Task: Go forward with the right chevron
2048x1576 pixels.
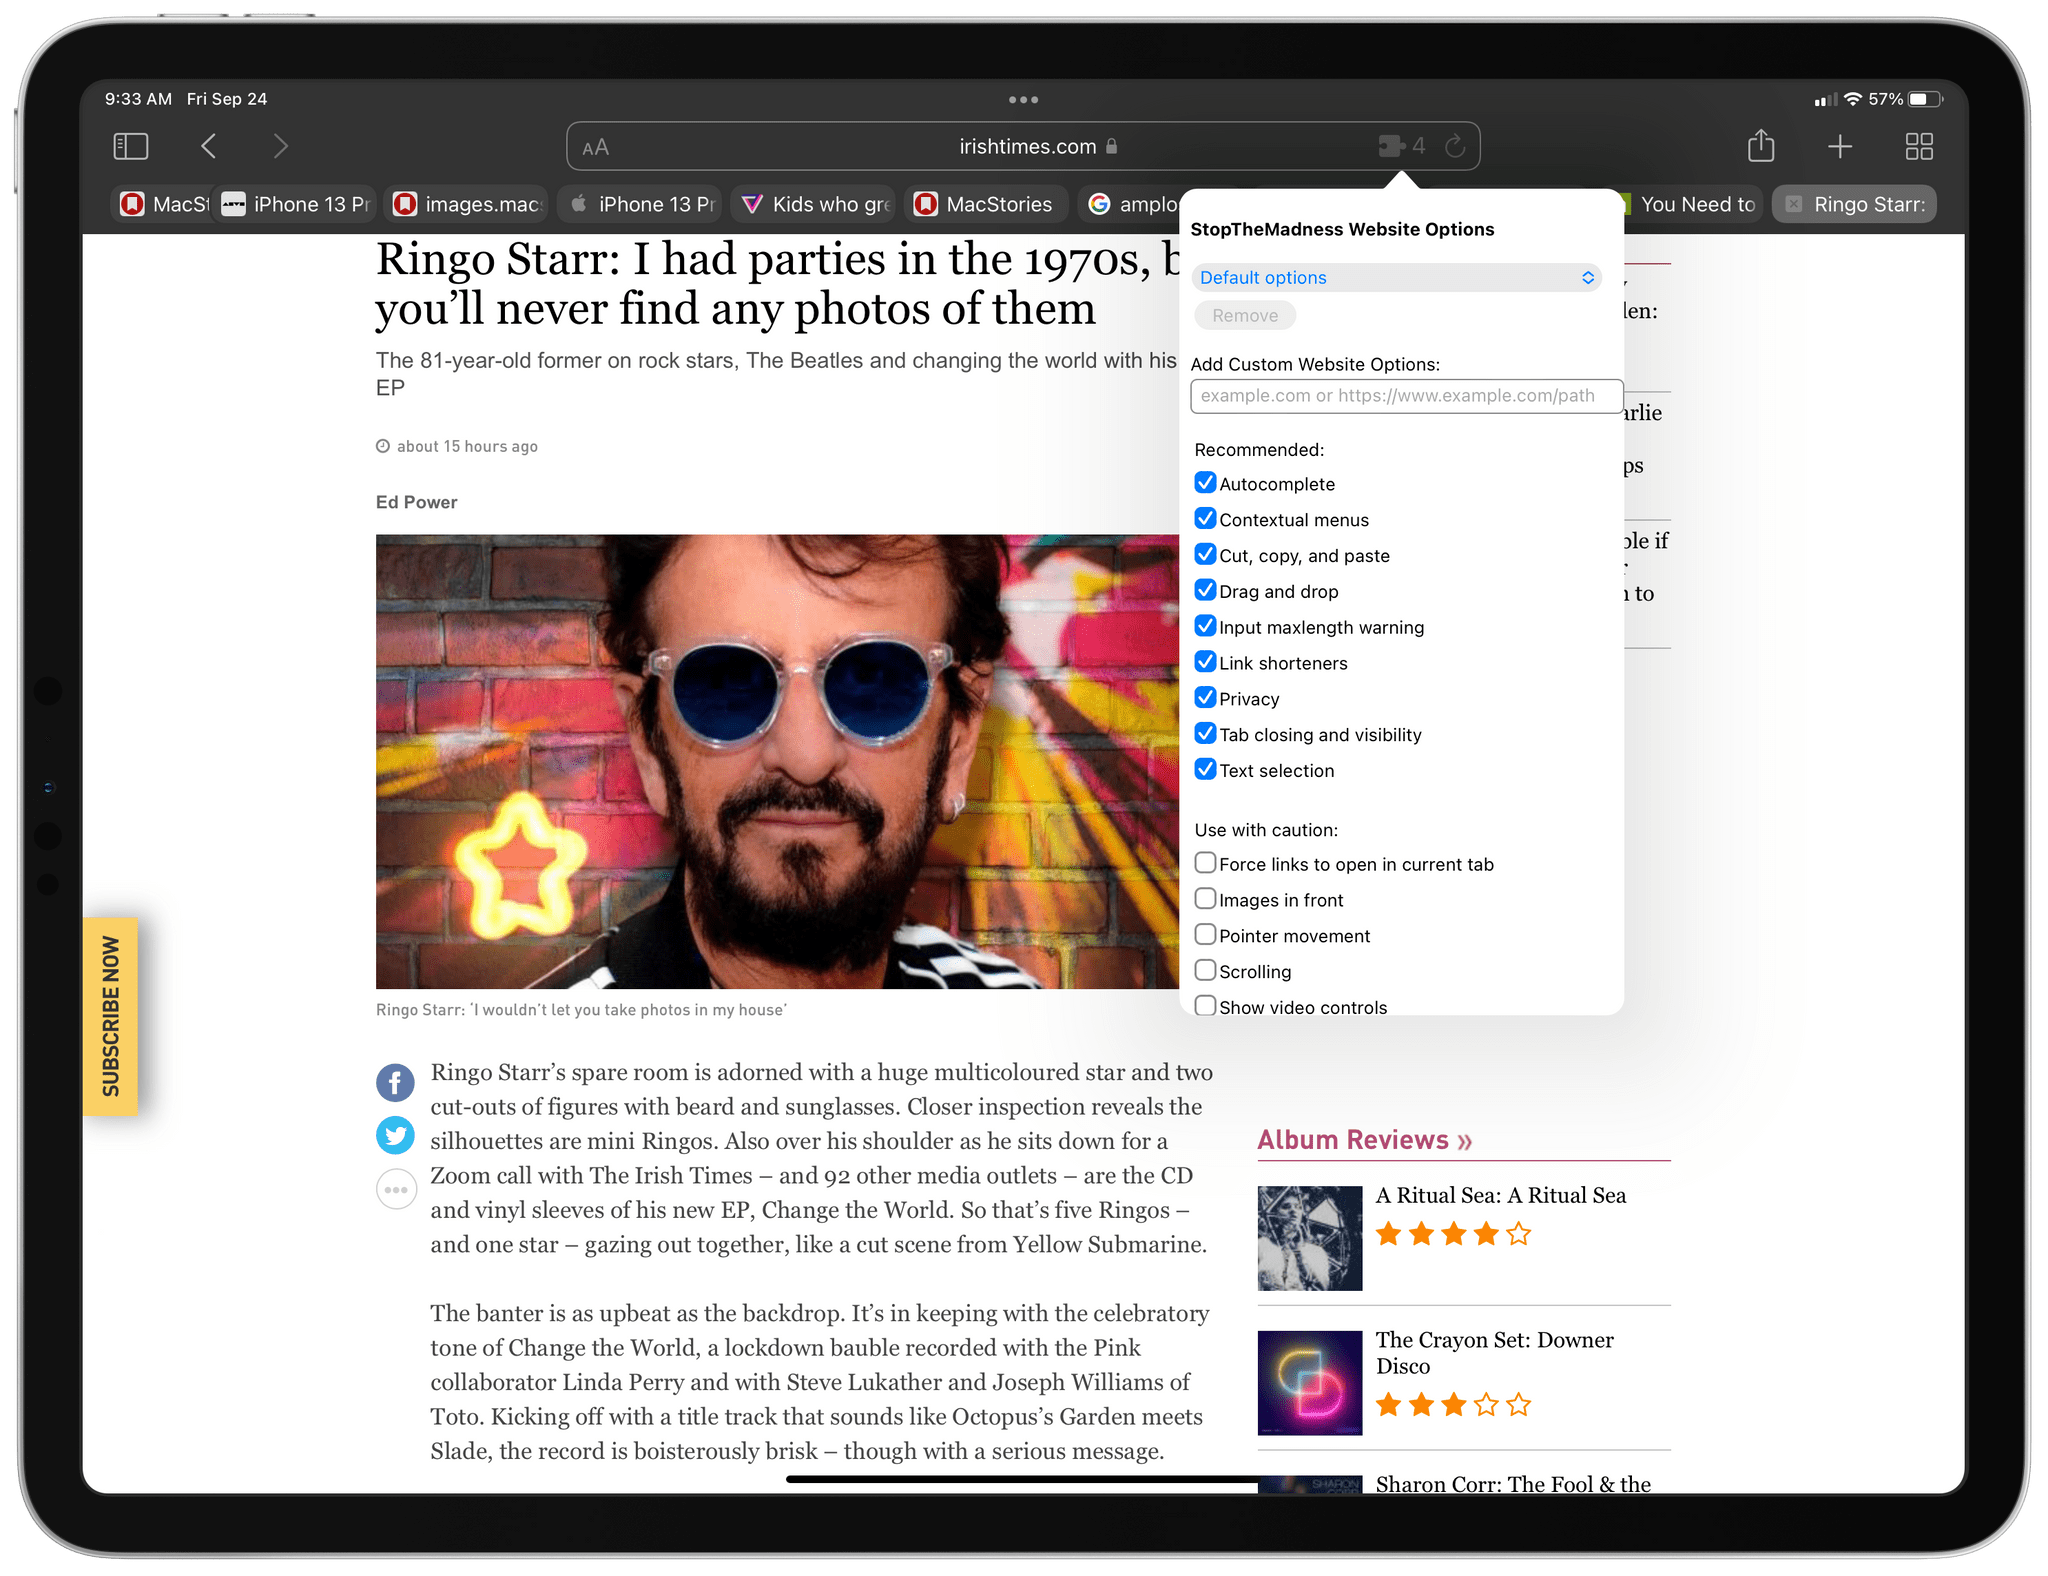Action: 281,147
